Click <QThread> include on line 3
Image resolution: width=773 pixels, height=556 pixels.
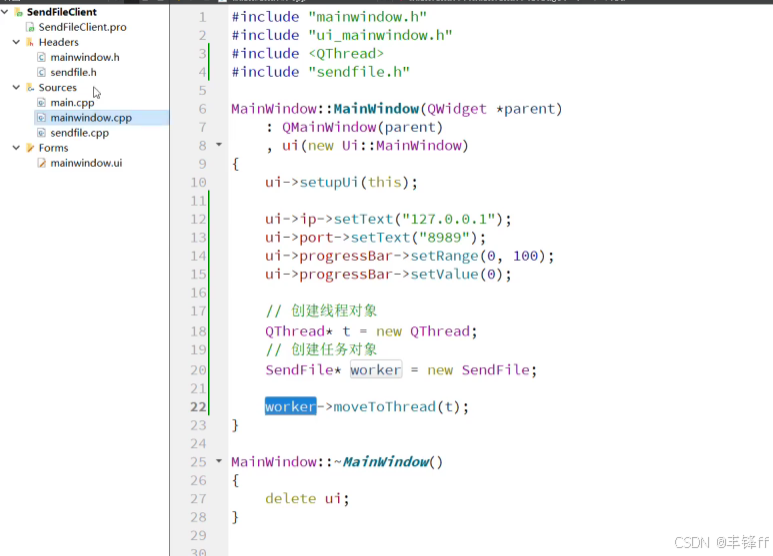click(346, 53)
